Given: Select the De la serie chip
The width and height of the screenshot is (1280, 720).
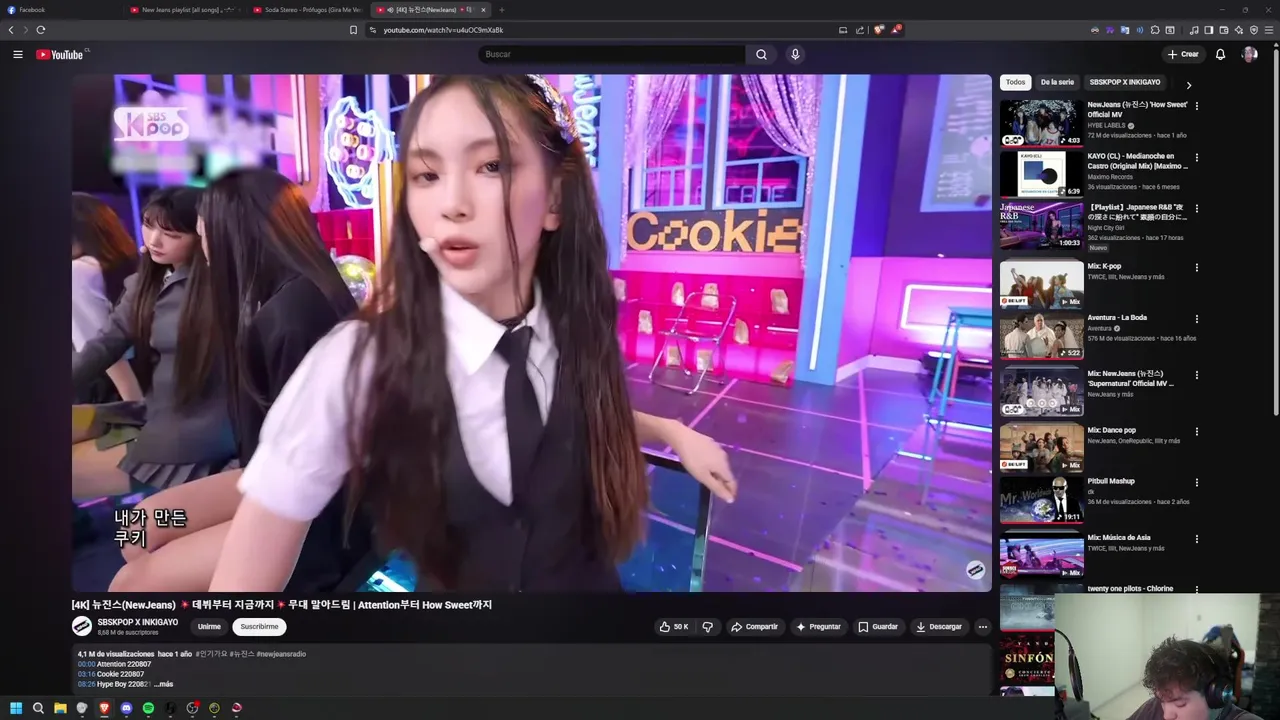Looking at the screenshot, I should [1057, 82].
